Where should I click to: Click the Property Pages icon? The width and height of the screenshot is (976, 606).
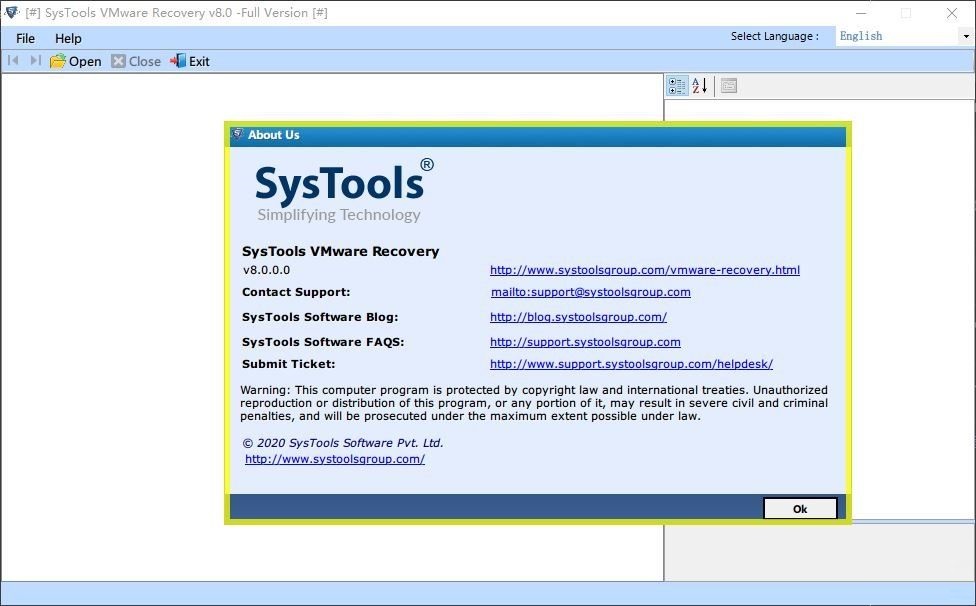(729, 85)
